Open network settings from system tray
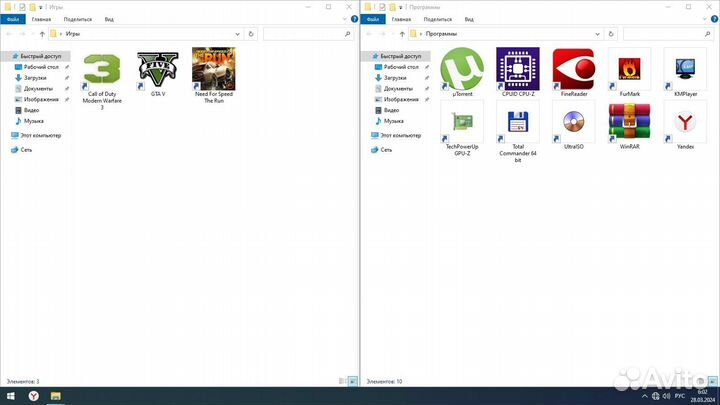This screenshot has height=405, width=720. coord(655,396)
